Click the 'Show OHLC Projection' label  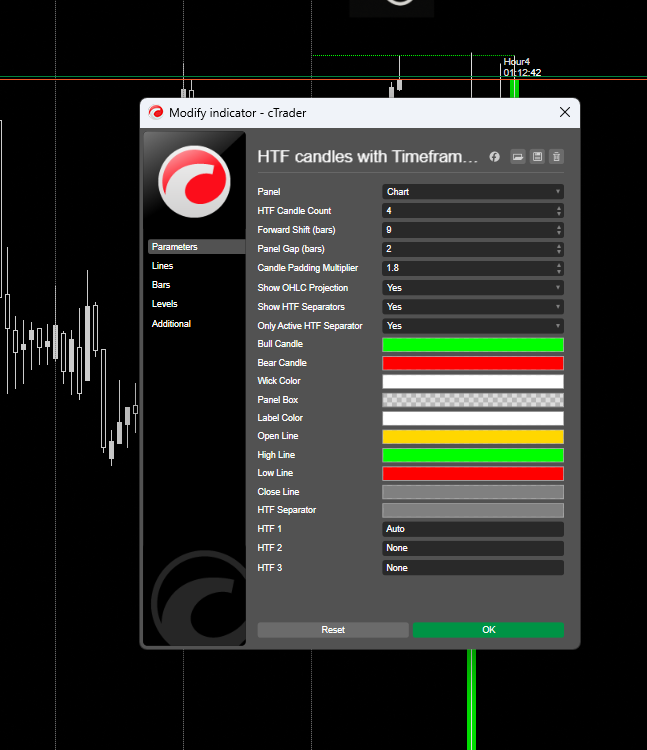point(303,288)
